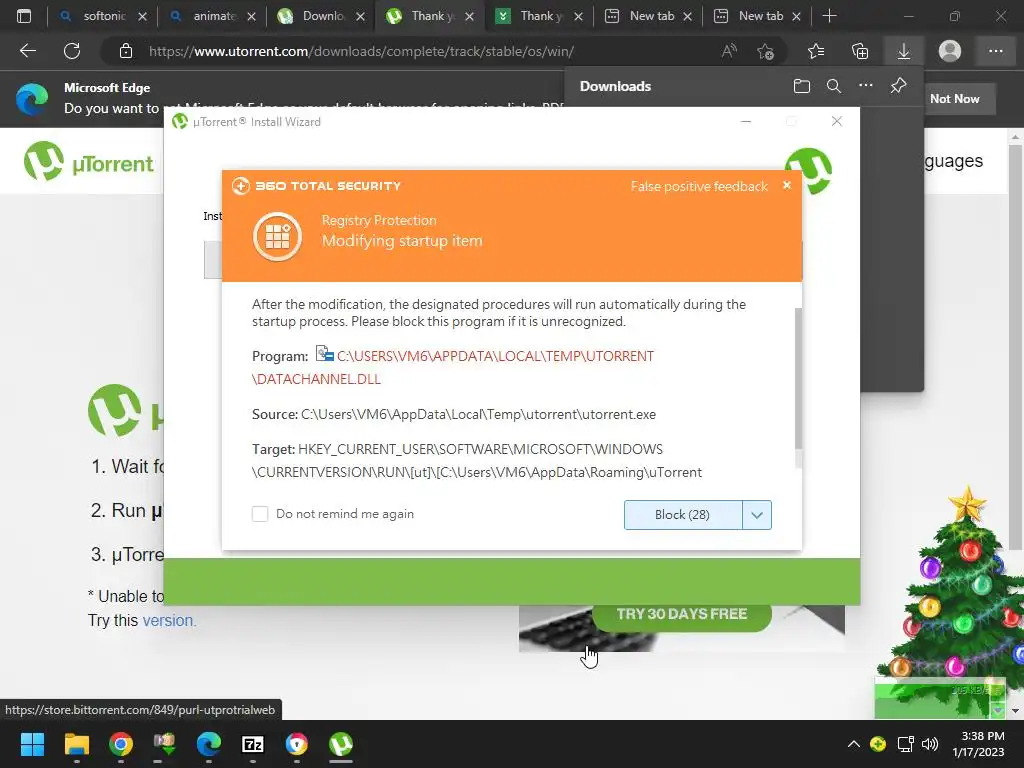Open clock showing 3:38 PM
The image size is (1024, 768).
pyautogui.click(x=978, y=744)
